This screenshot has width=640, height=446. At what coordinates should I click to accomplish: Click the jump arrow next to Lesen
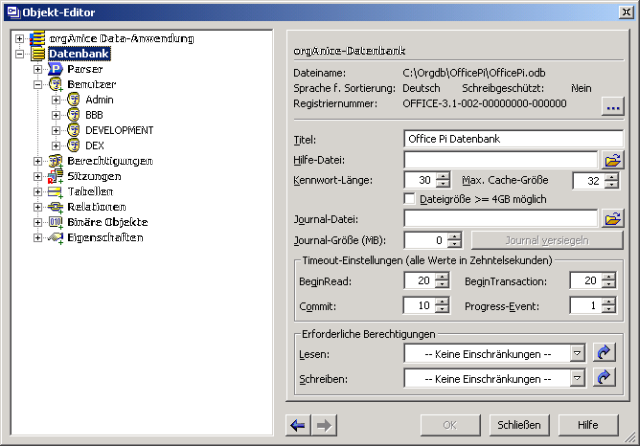(x=604, y=353)
